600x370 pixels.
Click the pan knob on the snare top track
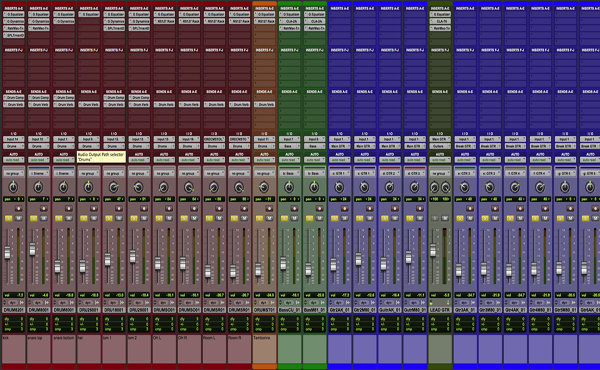tap(38, 187)
